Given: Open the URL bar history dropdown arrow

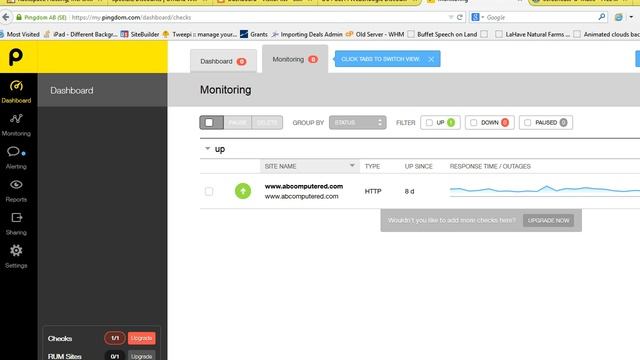Looking at the screenshot, I should [x=451, y=17].
